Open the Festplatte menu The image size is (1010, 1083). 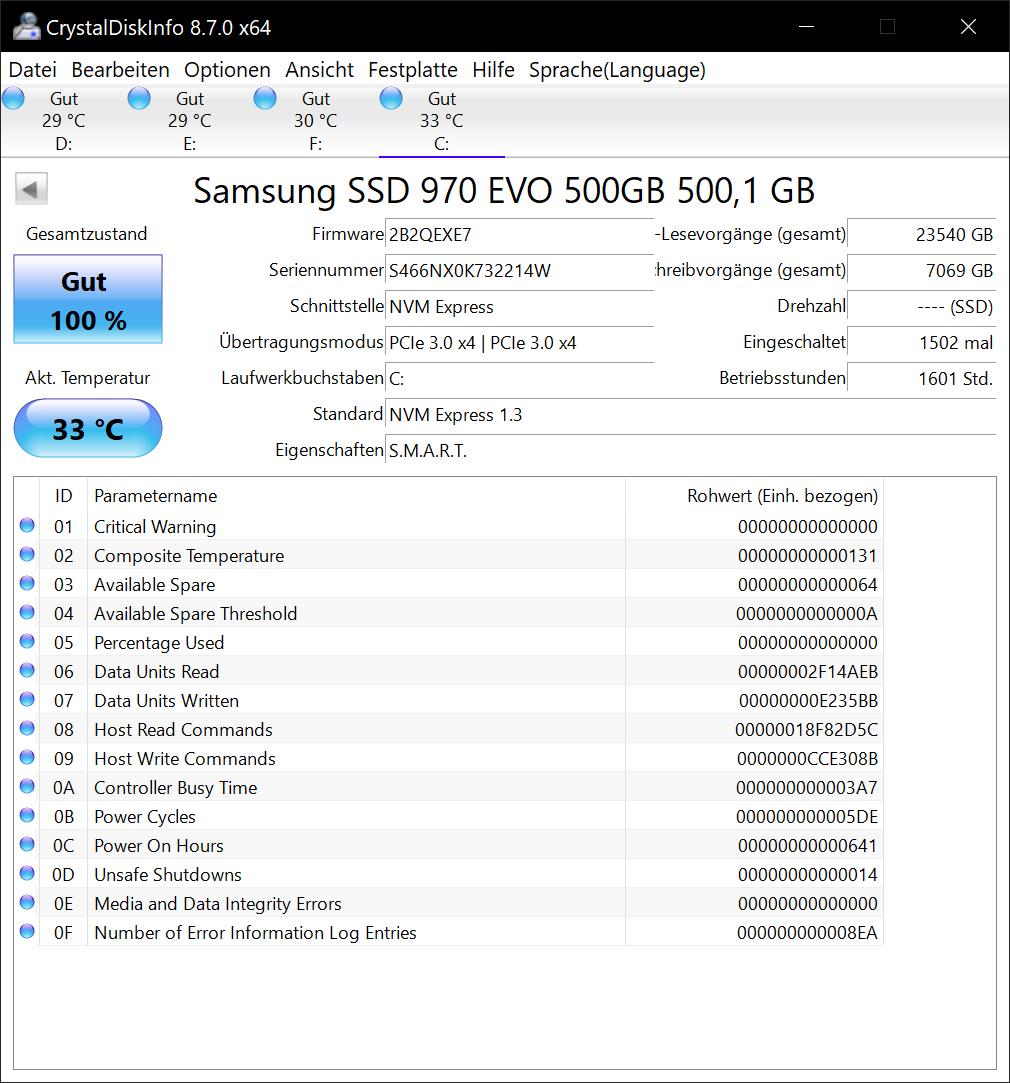412,70
